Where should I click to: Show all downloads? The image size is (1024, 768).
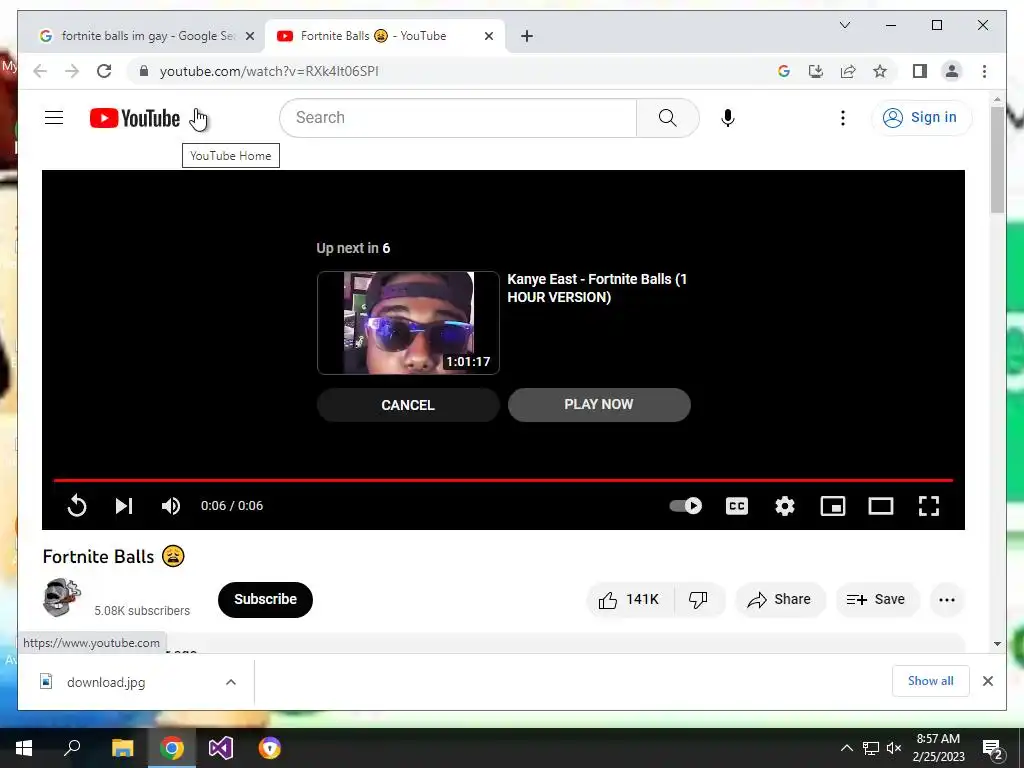[x=931, y=681]
